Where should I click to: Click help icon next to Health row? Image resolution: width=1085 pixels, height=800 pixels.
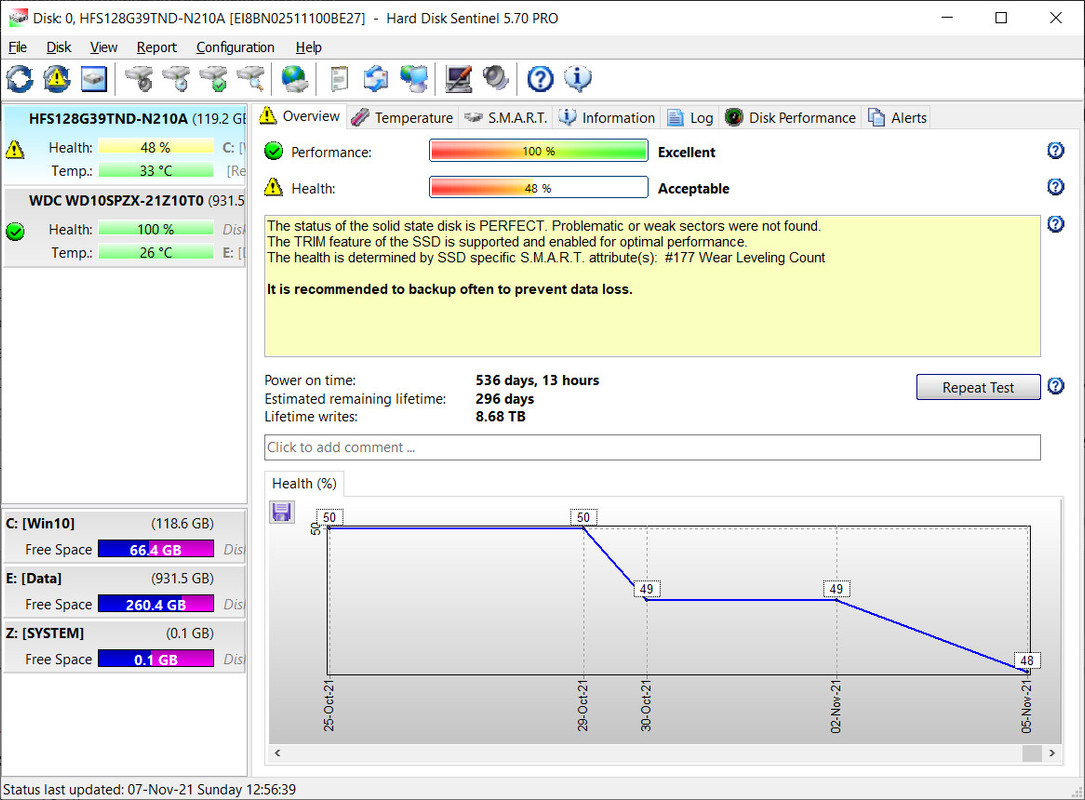tap(1055, 186)
